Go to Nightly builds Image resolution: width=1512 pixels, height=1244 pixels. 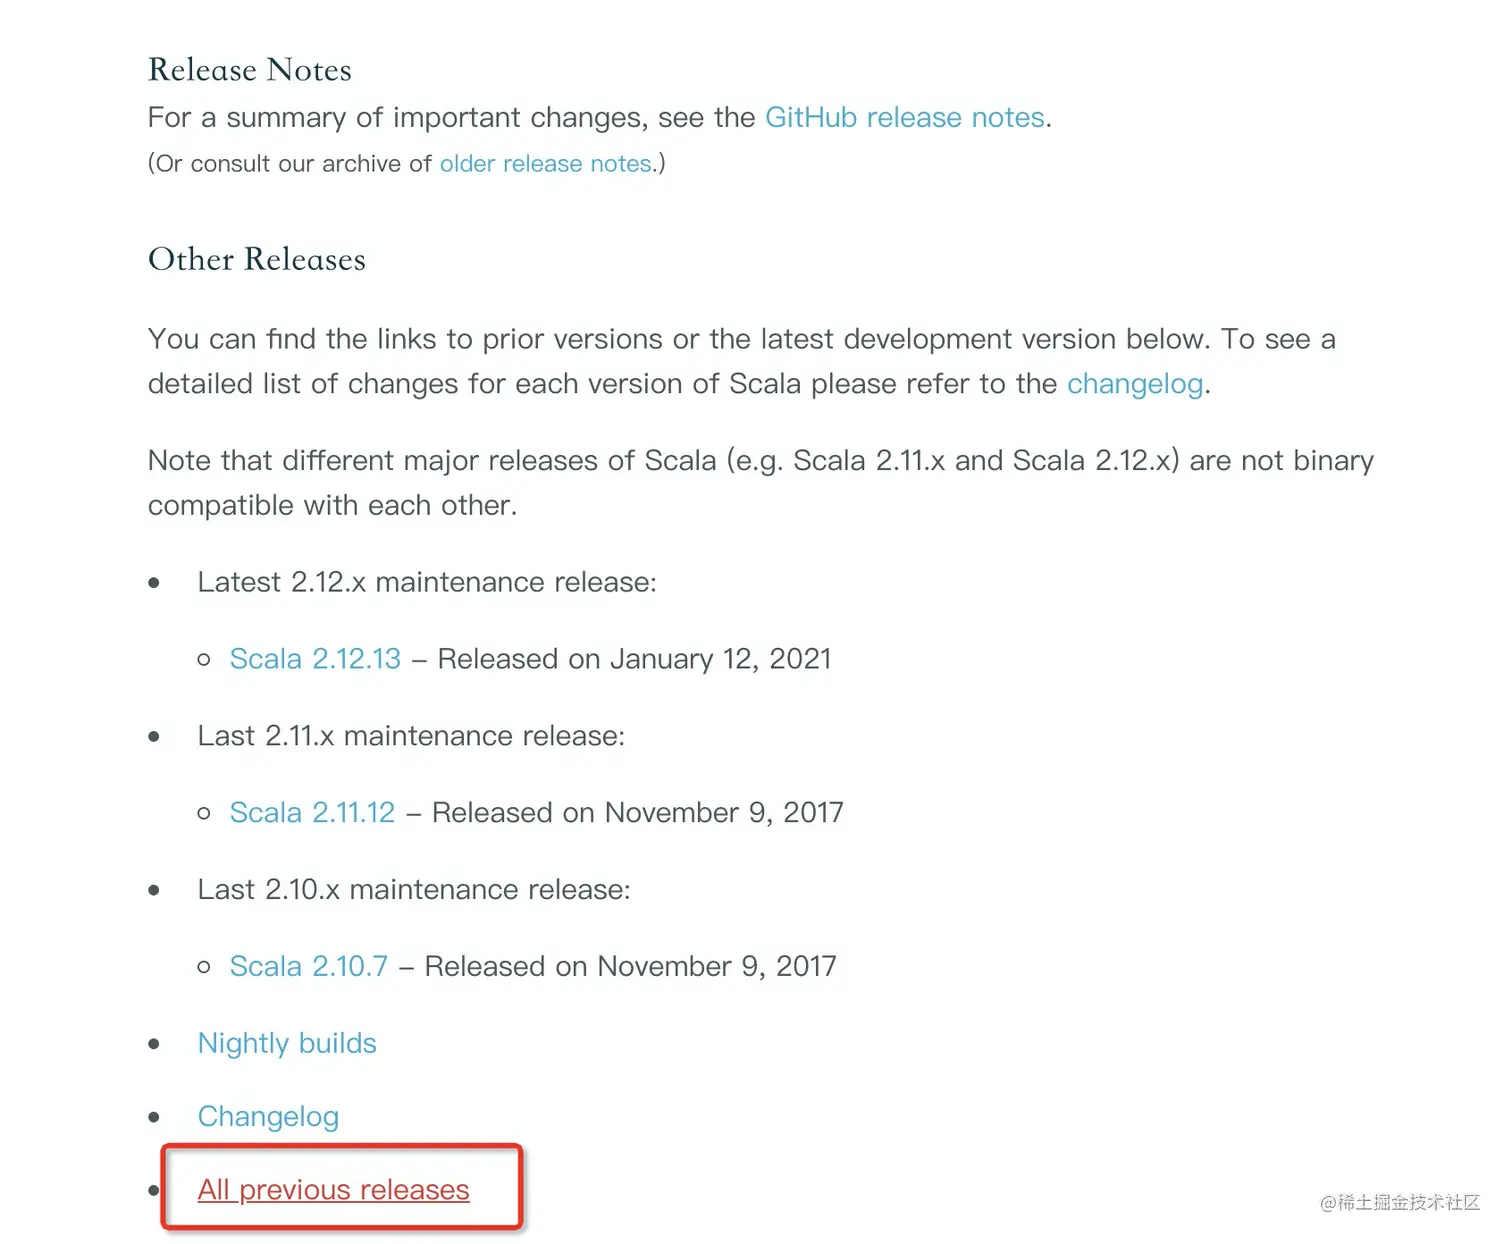click(287, 1043)
